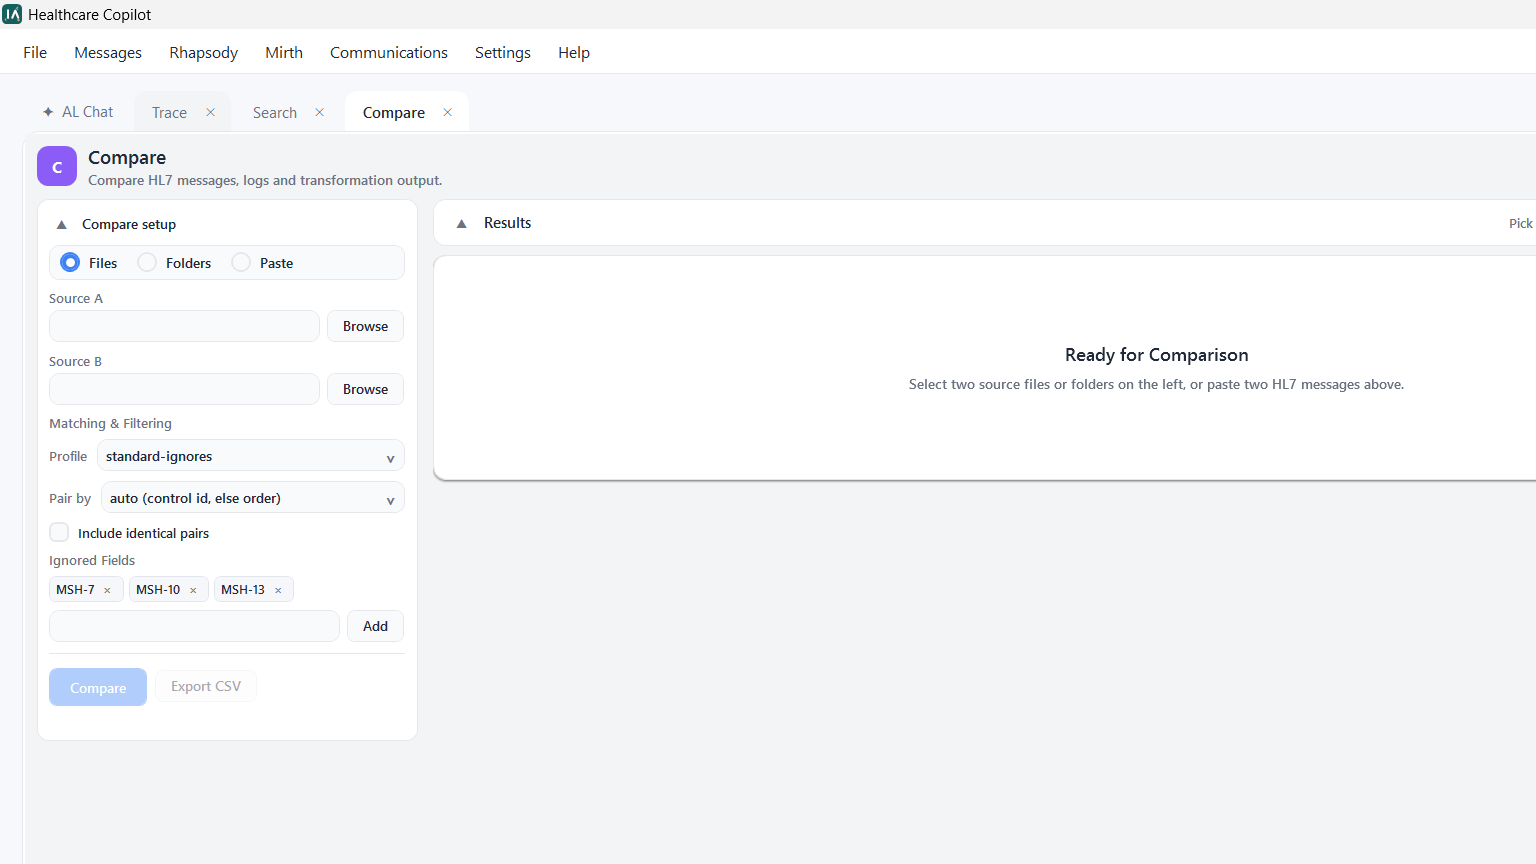Open the Pair by dropdown
Viewport: 1536px width, 864px height.
pos(253,498)
